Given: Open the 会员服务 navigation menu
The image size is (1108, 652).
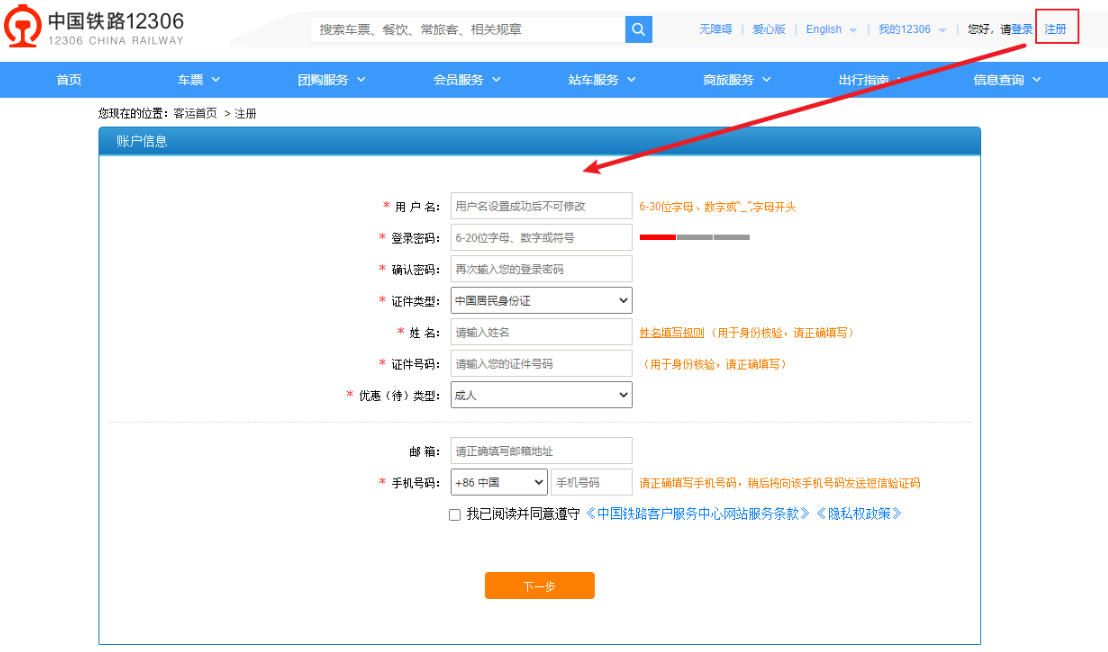Looking at the screenshot, I should [x=466, y=80].
